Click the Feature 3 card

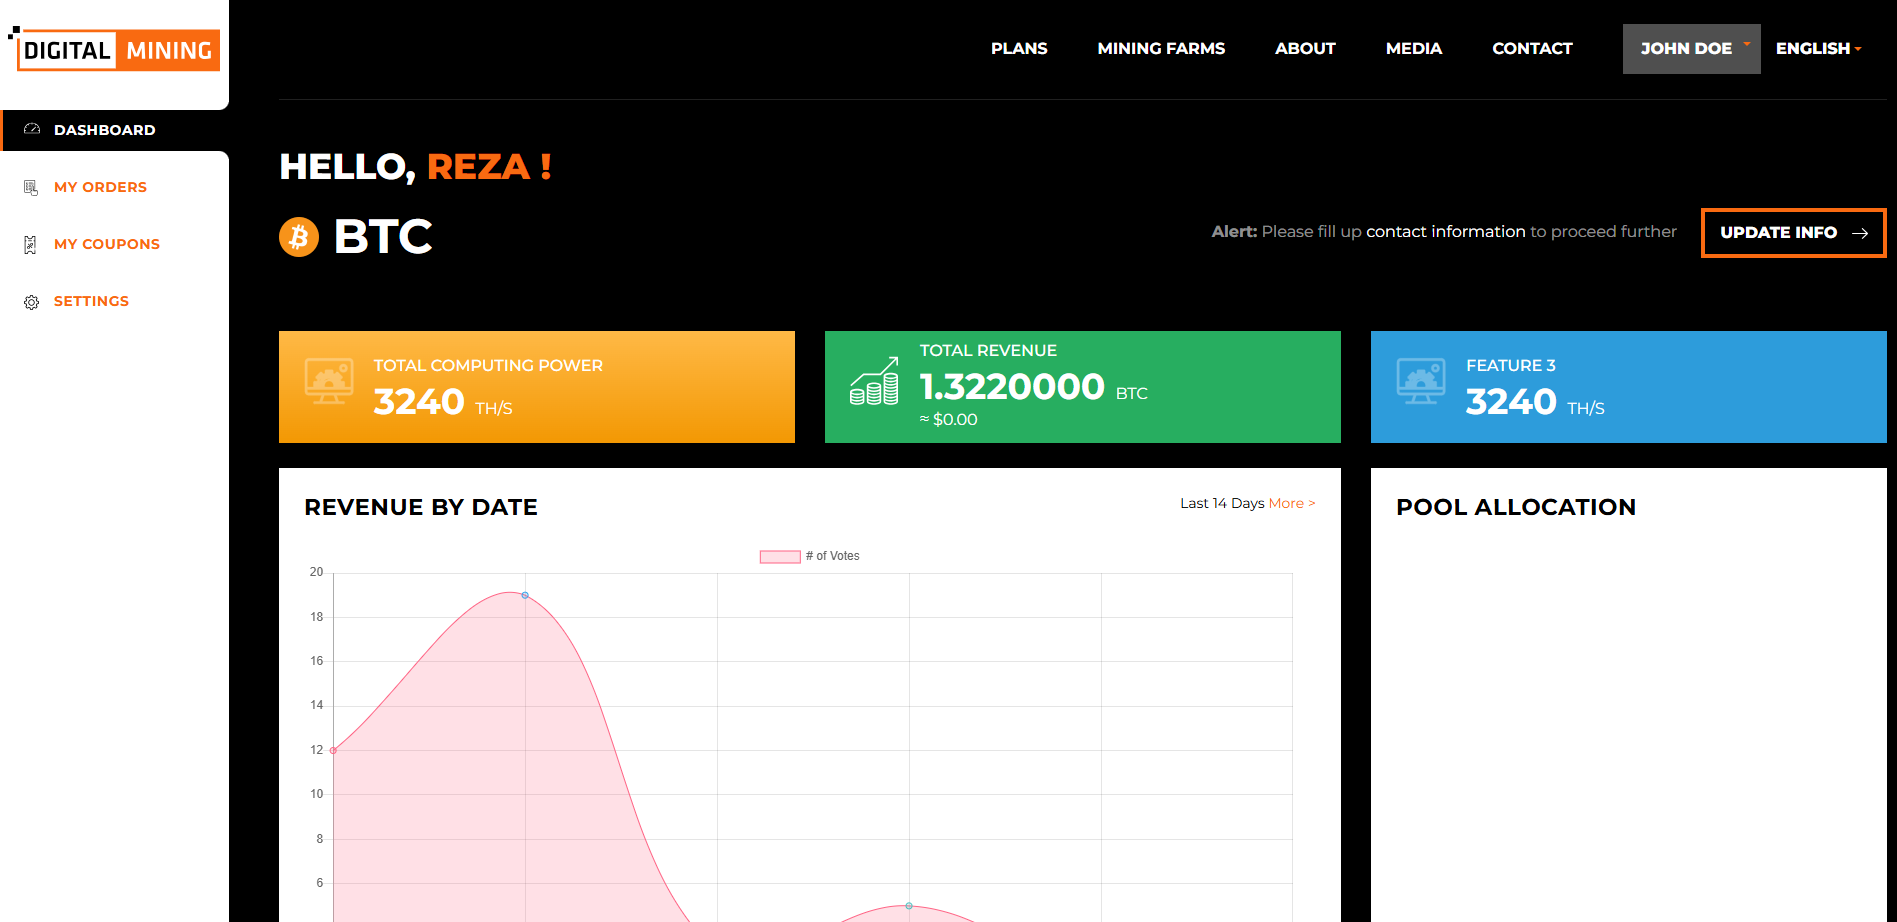pos(1629,387)
